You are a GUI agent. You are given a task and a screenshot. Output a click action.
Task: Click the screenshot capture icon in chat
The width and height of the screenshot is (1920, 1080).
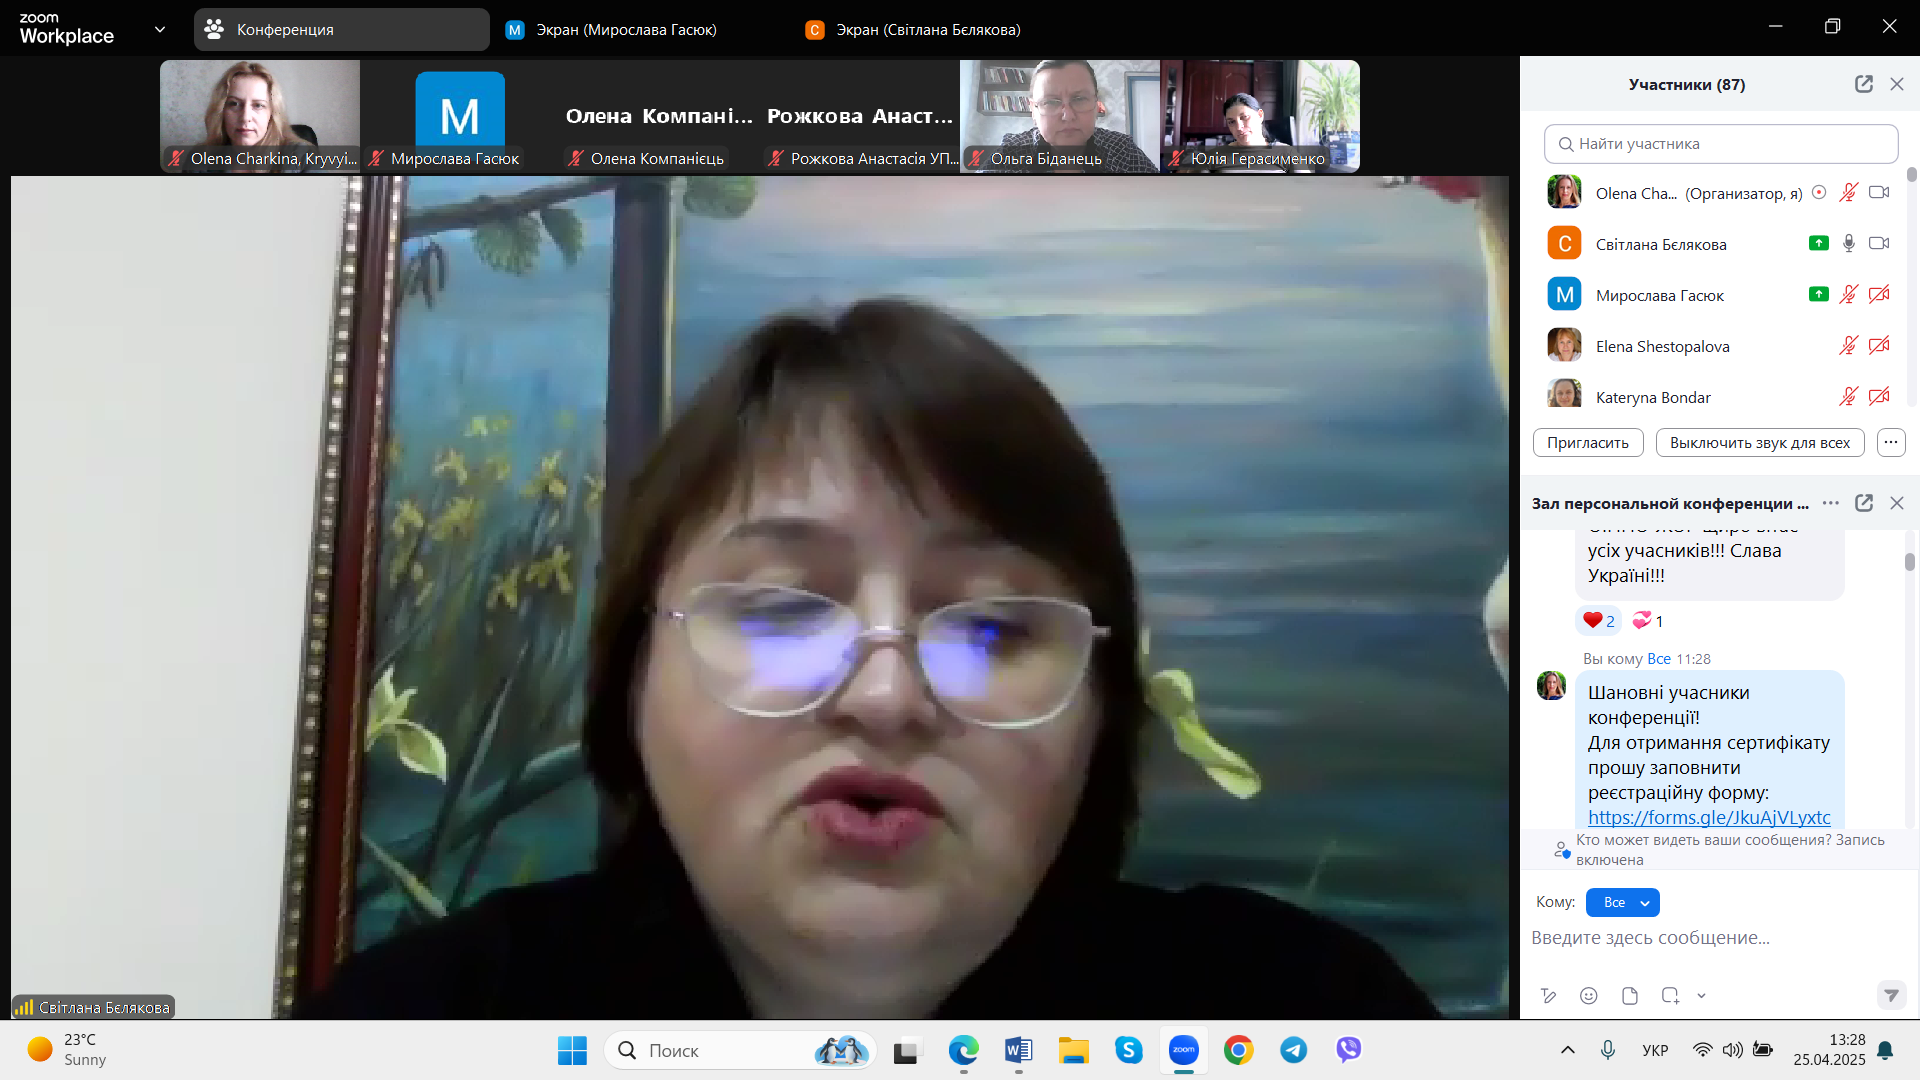[x=1670, y=995]
